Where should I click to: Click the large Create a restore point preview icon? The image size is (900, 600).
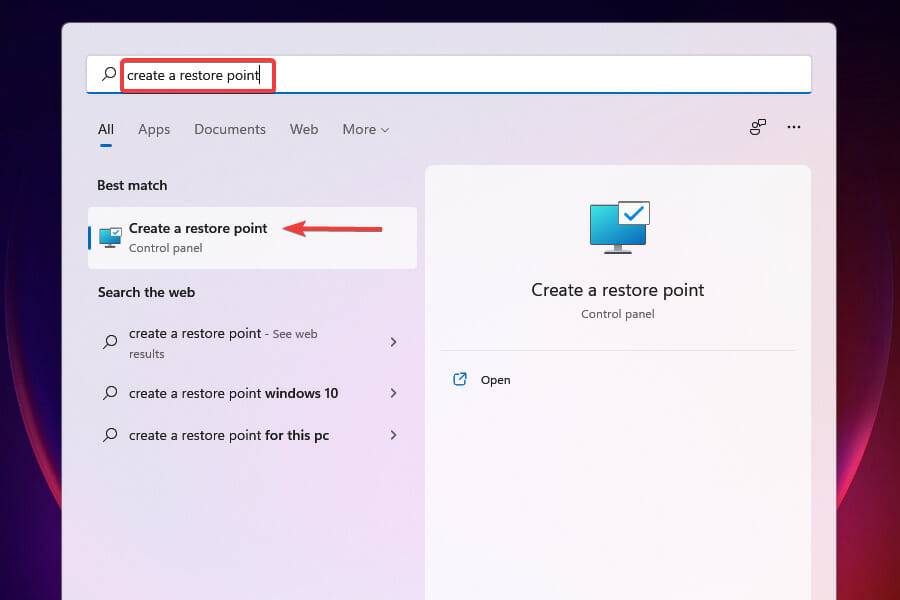click(617, 227)
